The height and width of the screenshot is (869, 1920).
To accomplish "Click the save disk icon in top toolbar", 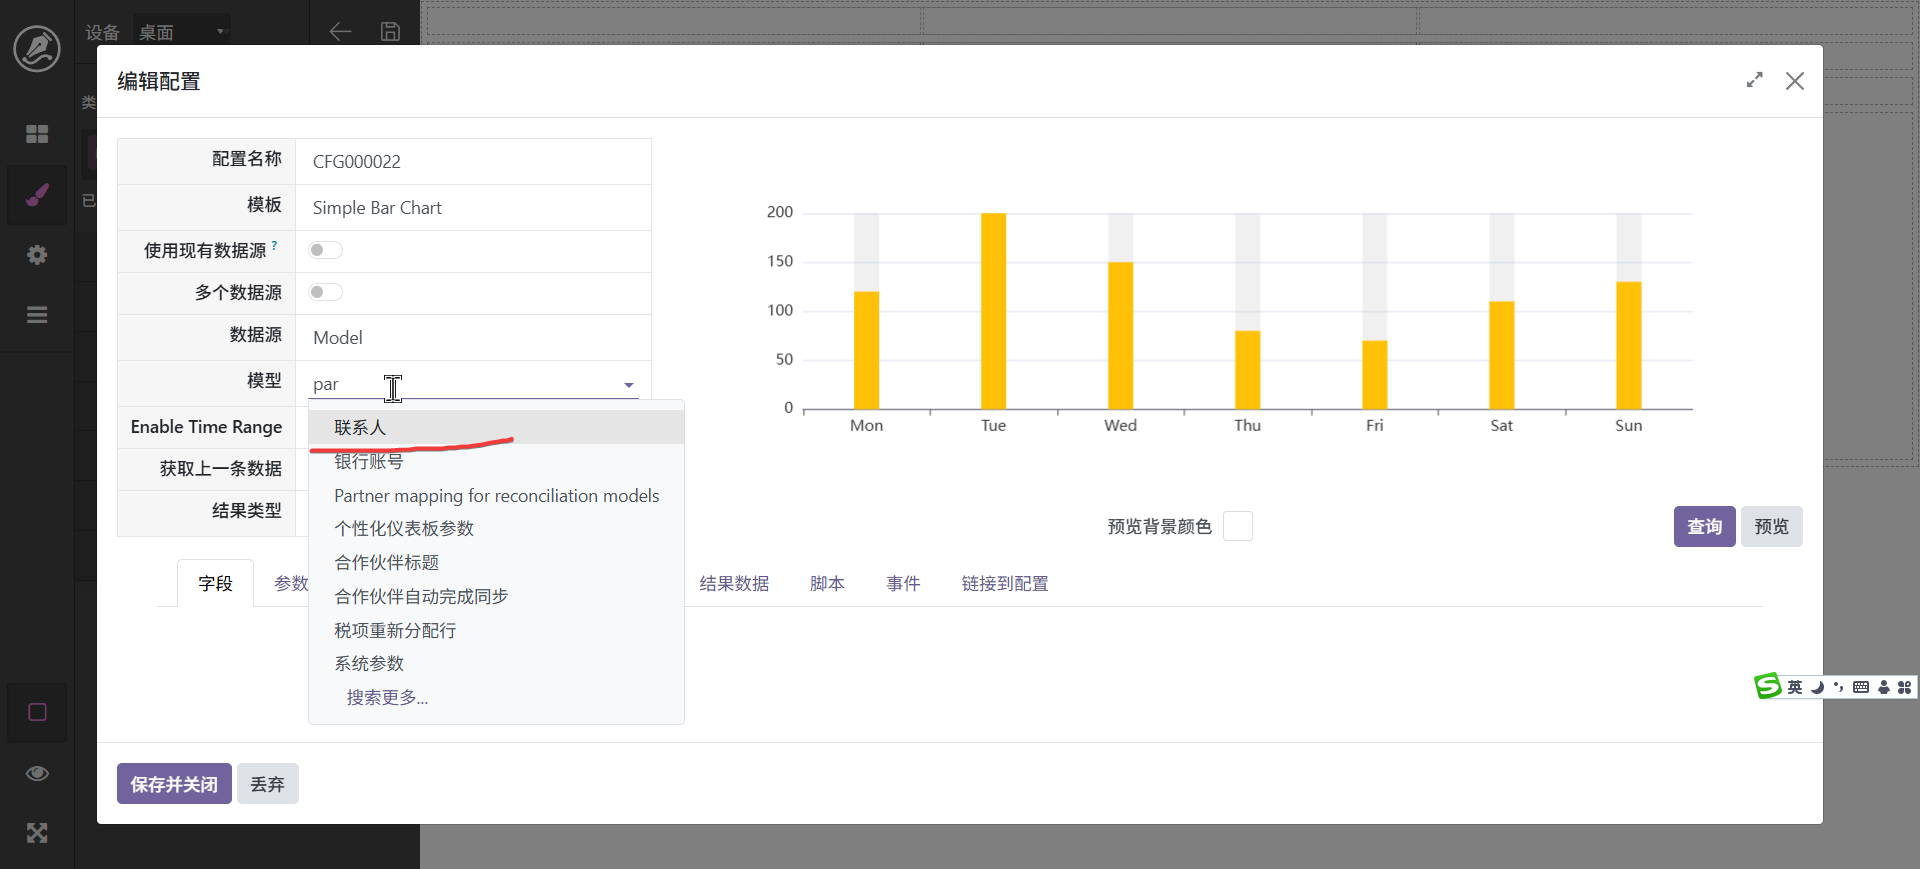I will 390,32.
